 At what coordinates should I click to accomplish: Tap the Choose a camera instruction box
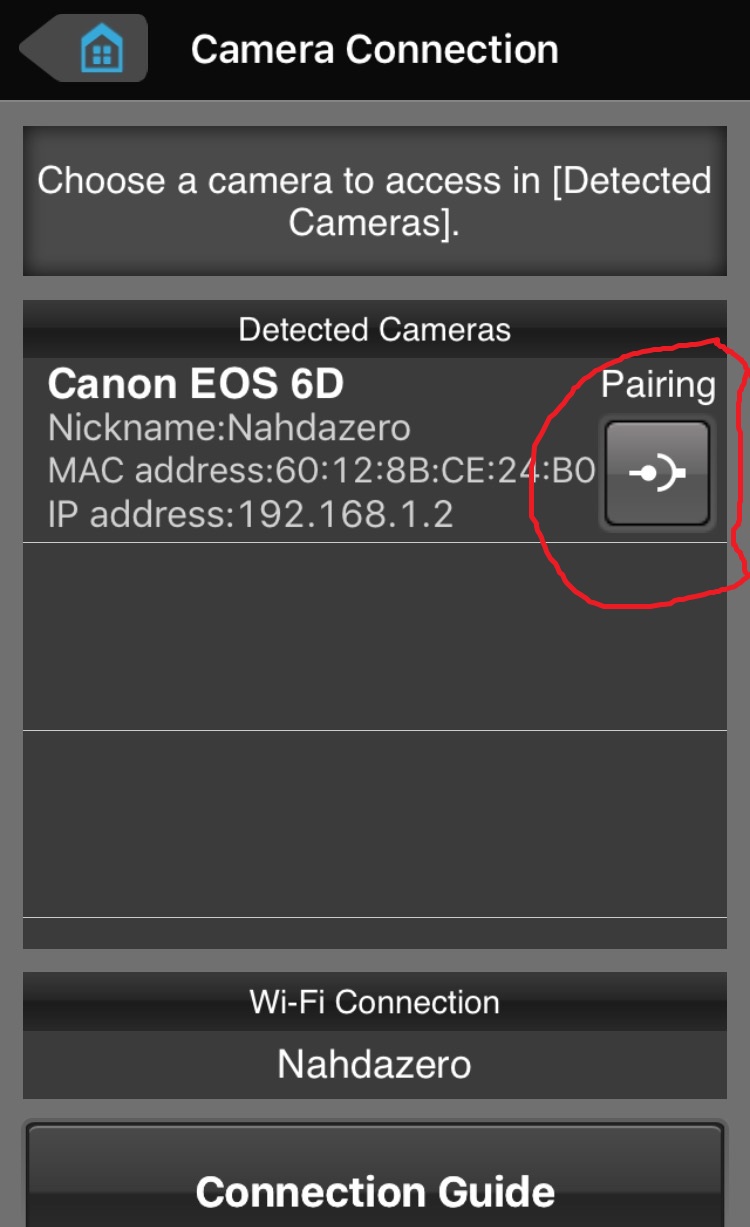click(x=375, y=201)
